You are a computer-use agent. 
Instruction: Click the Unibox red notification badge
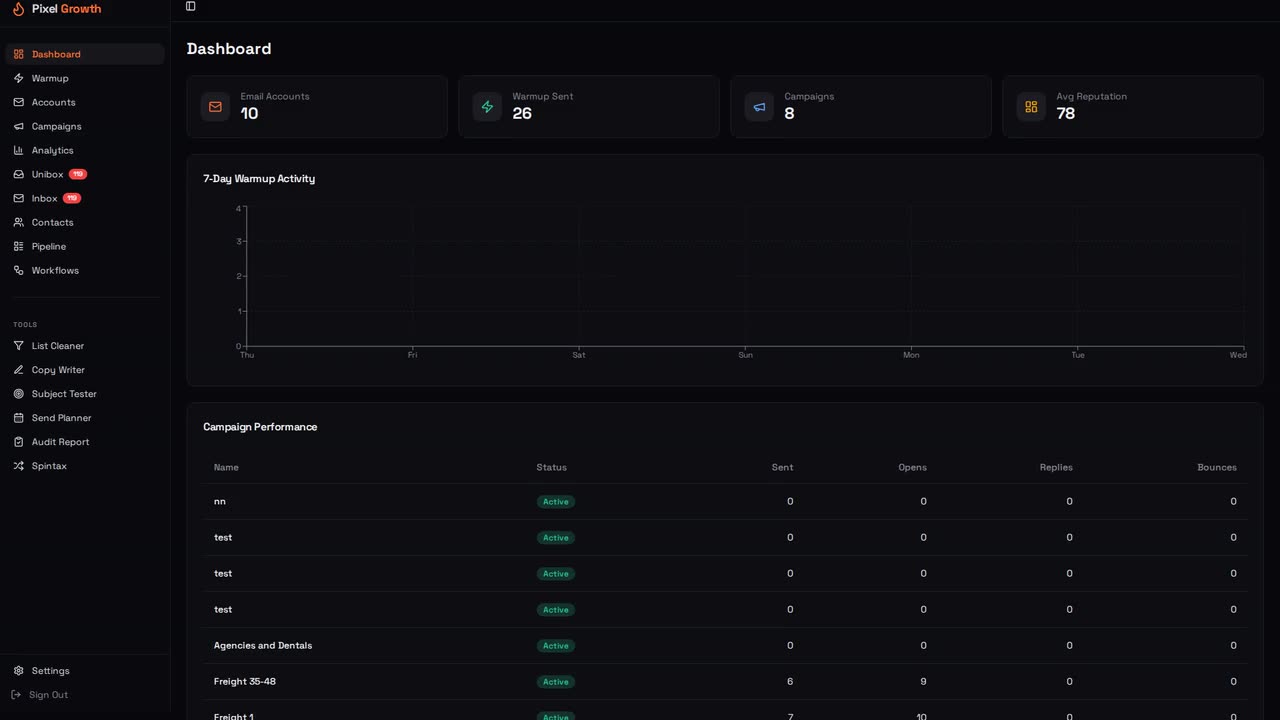78,174
